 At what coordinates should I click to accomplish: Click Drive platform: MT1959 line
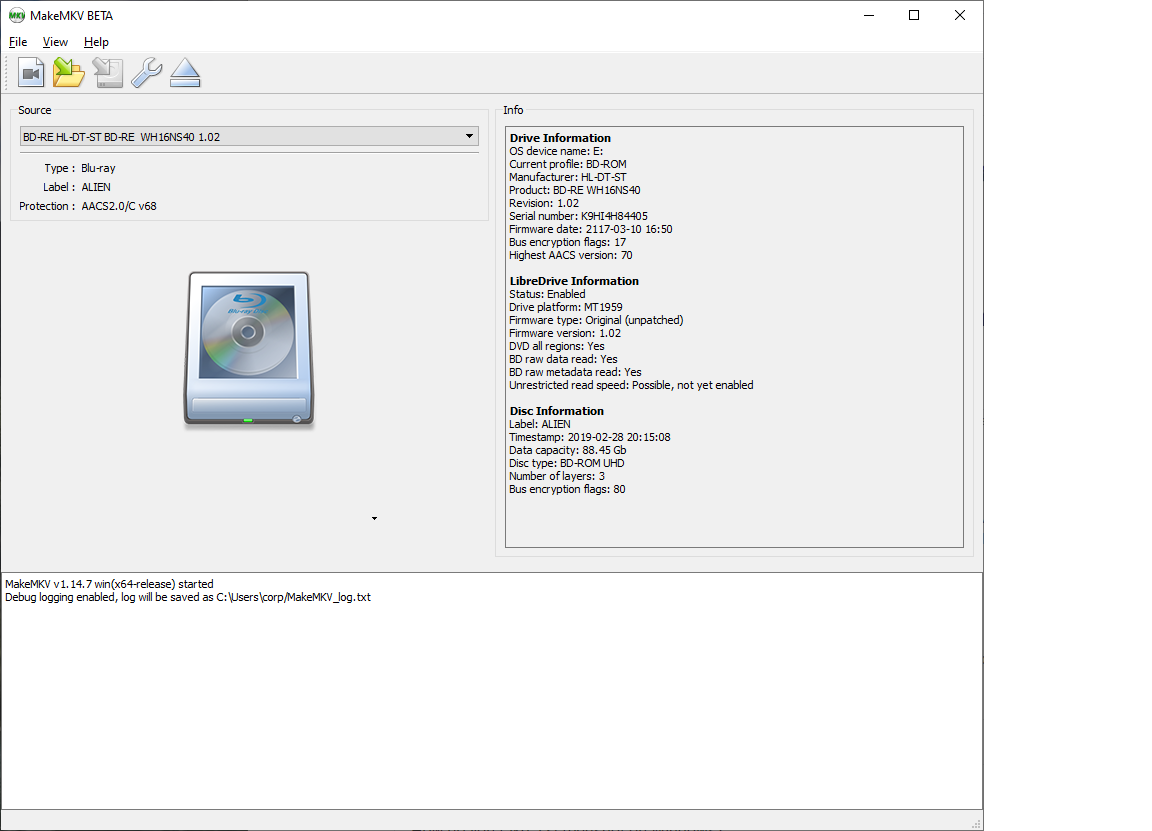click(566, 307)
